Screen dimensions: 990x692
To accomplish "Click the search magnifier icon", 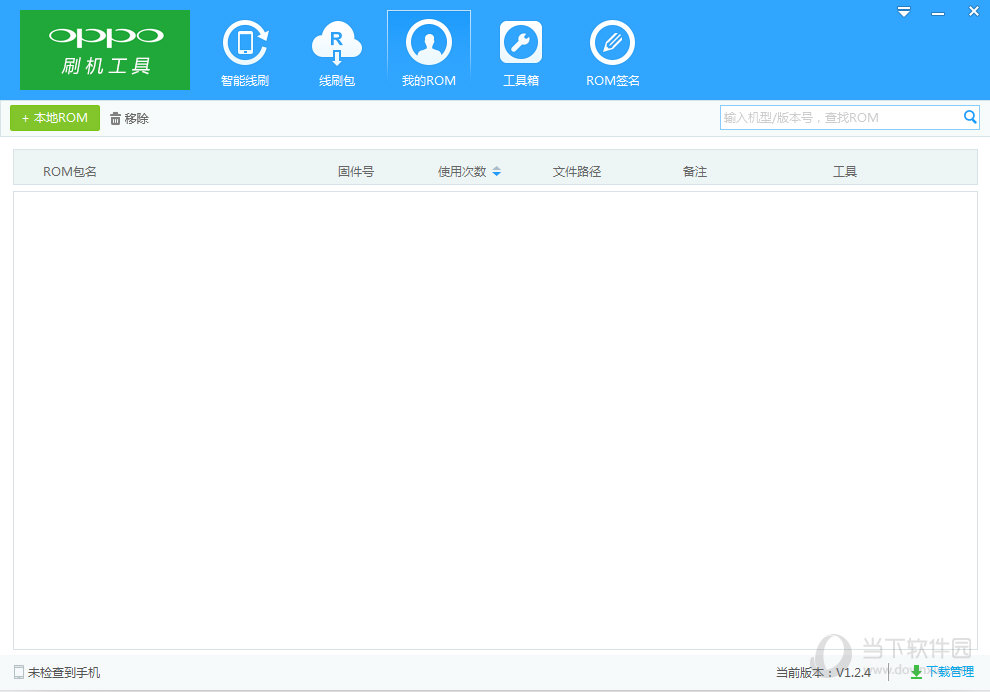I will (970, 117).
